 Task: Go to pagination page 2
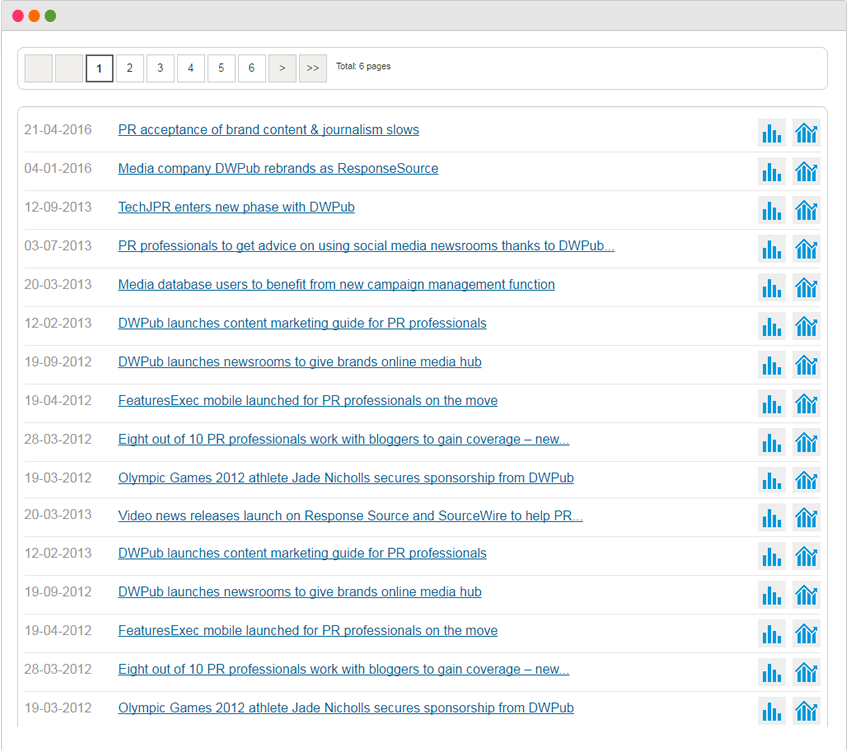130,68
